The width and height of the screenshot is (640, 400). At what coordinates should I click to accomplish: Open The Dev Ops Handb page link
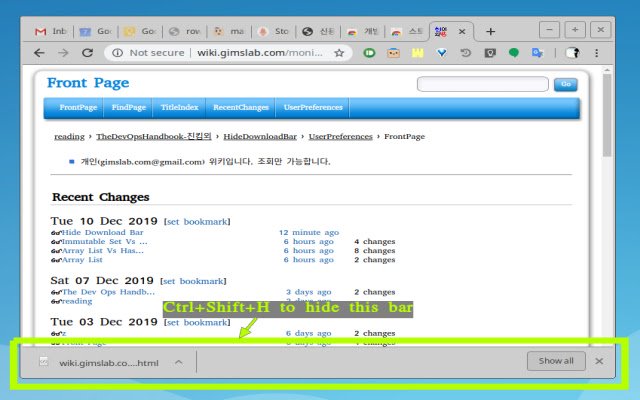click(x=108, y=292)
